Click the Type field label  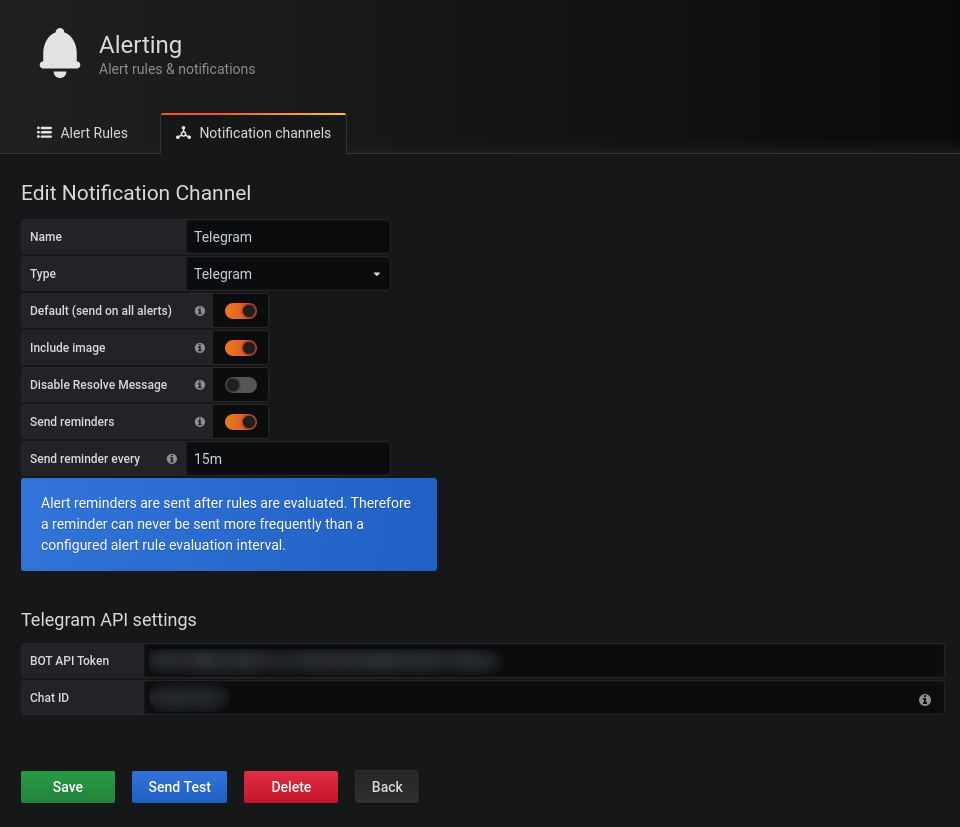coord(43,274)
